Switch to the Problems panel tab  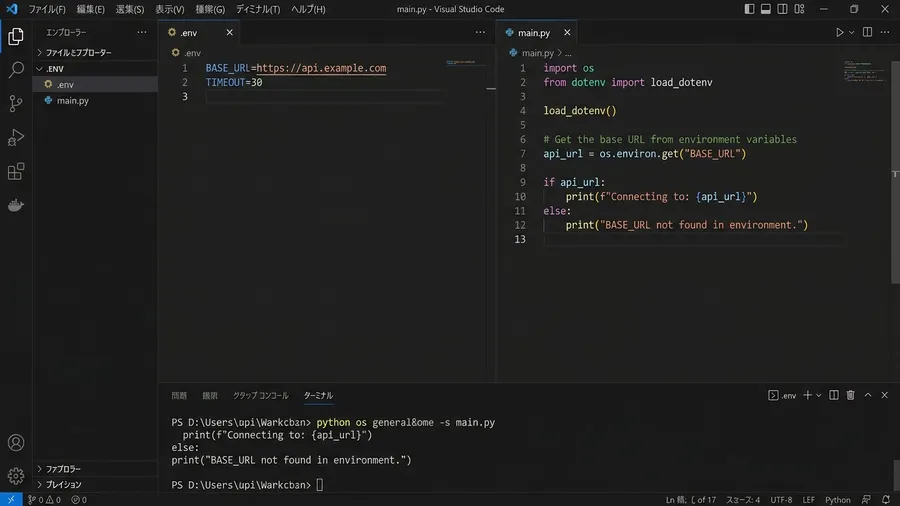tap(179, 395)
